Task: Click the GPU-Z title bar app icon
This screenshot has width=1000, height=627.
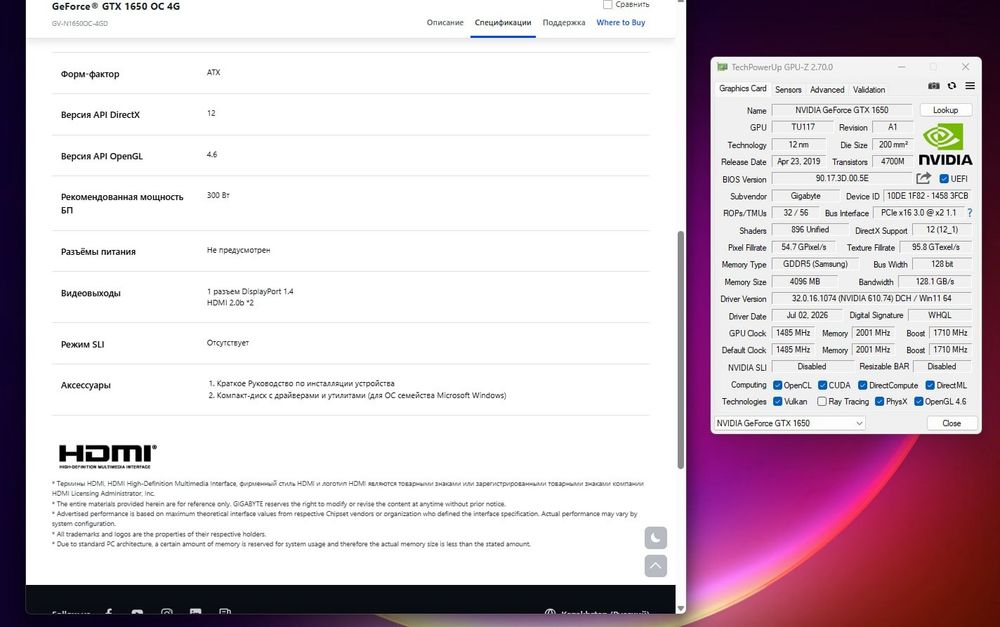Action: tap(722, 67)
